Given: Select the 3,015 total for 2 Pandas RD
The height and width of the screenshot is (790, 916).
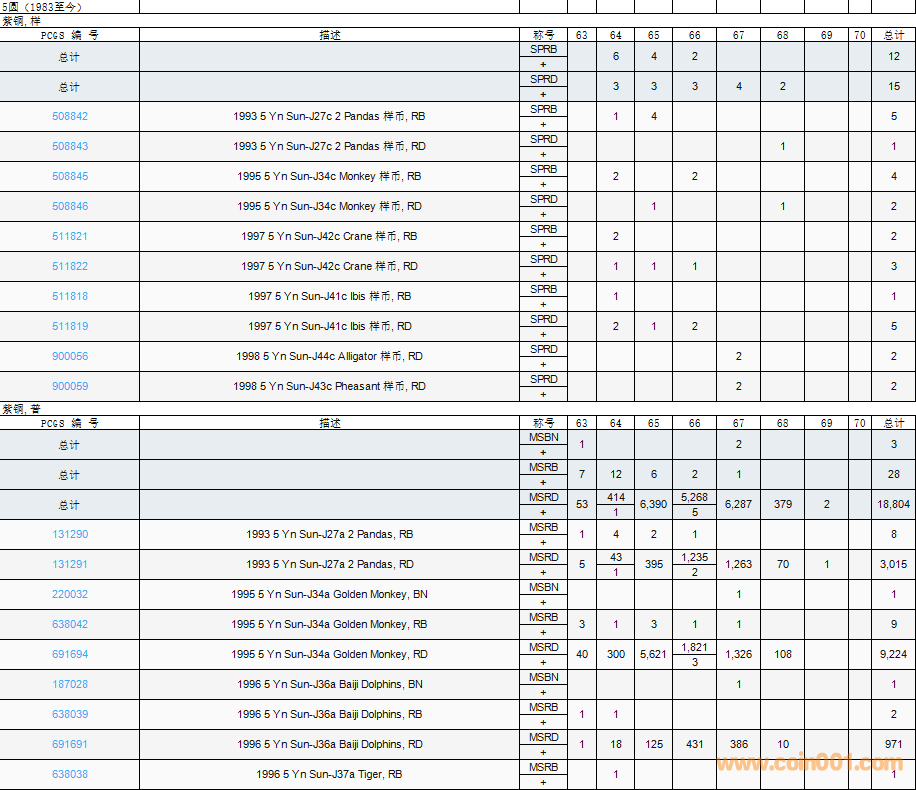Looking at the screenshot, I should coord(893,565).
